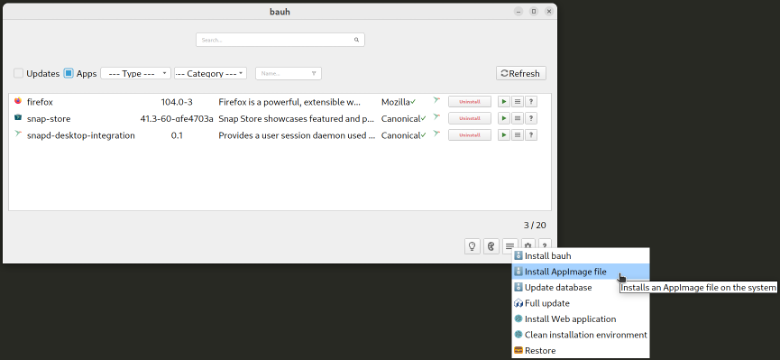Click the lightbulb suggestions icon button
The width and height of the screenshot is (780, 360).
pyautogui.click(x=472, y=246)
